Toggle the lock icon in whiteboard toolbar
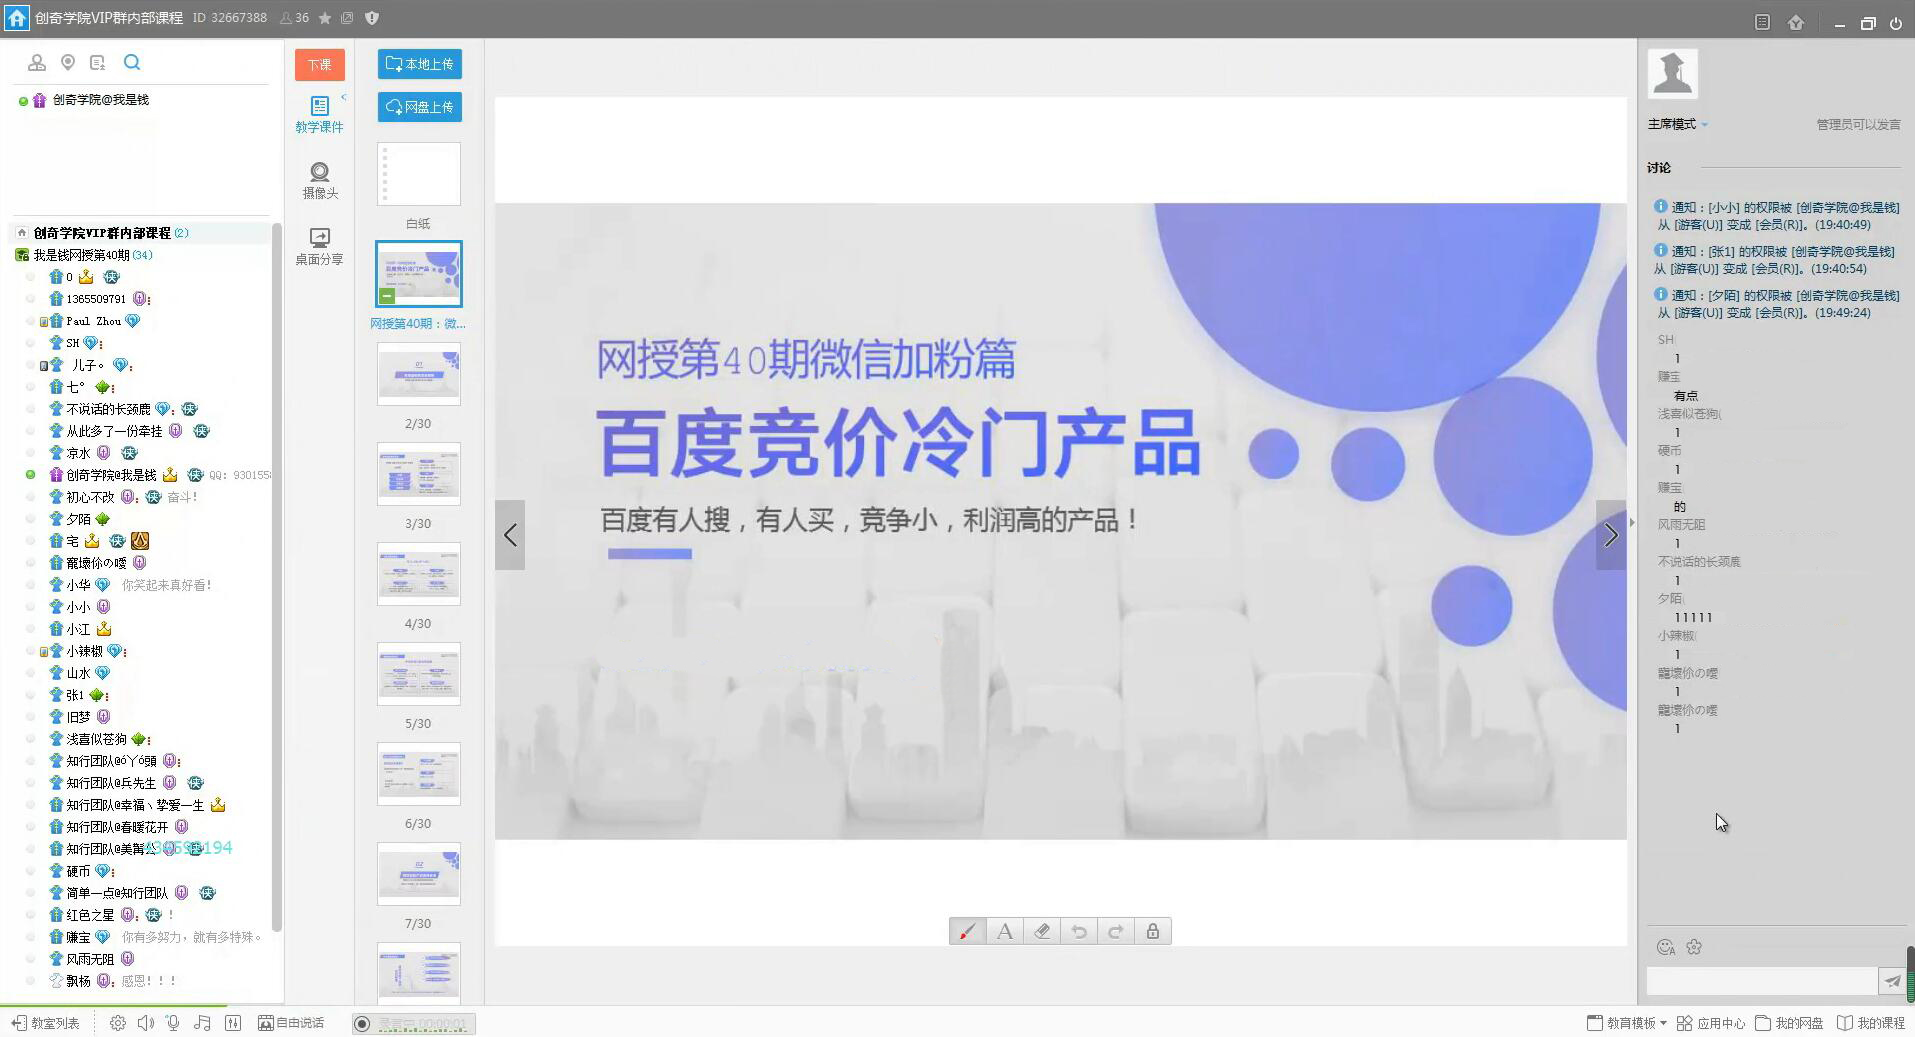Image resolution: width=1915 pixels, height=1037 pixels. [1153, 931]
